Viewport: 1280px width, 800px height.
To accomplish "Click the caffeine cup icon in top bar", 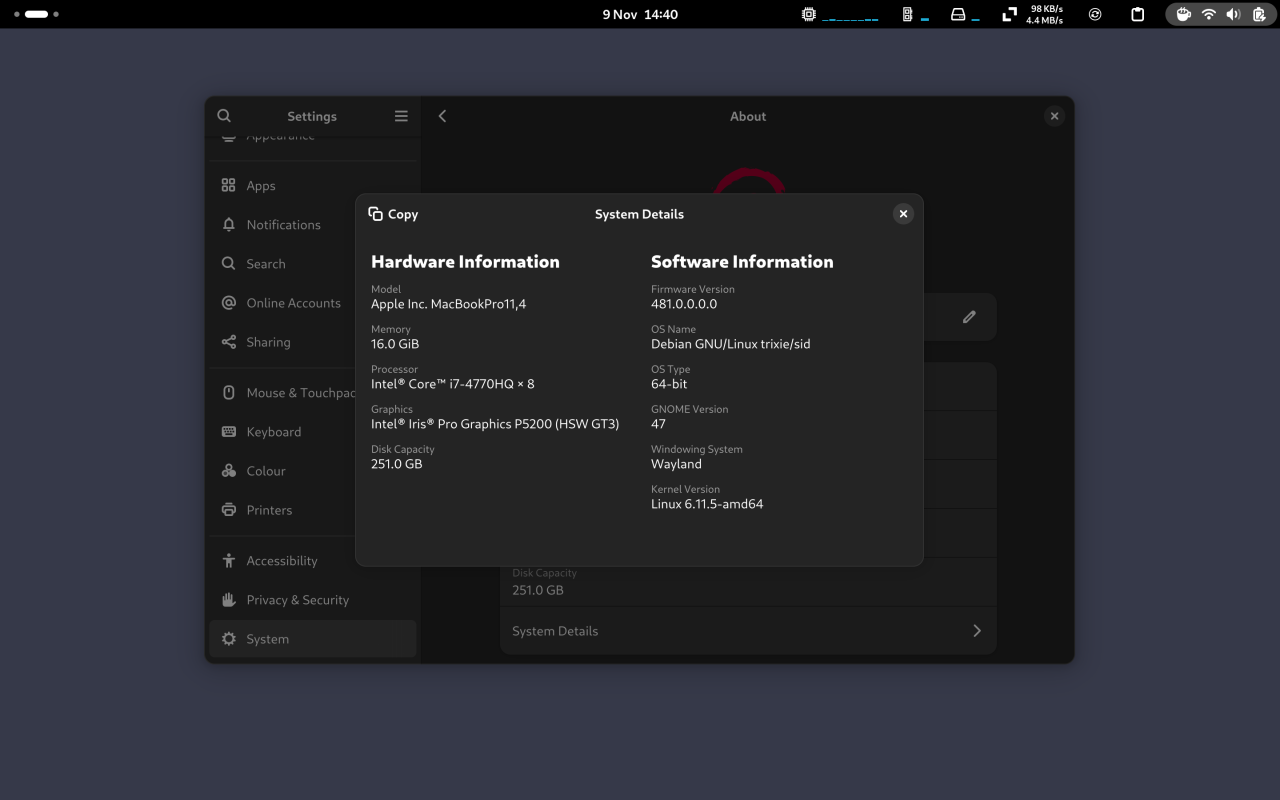I will pos(1184,14).
